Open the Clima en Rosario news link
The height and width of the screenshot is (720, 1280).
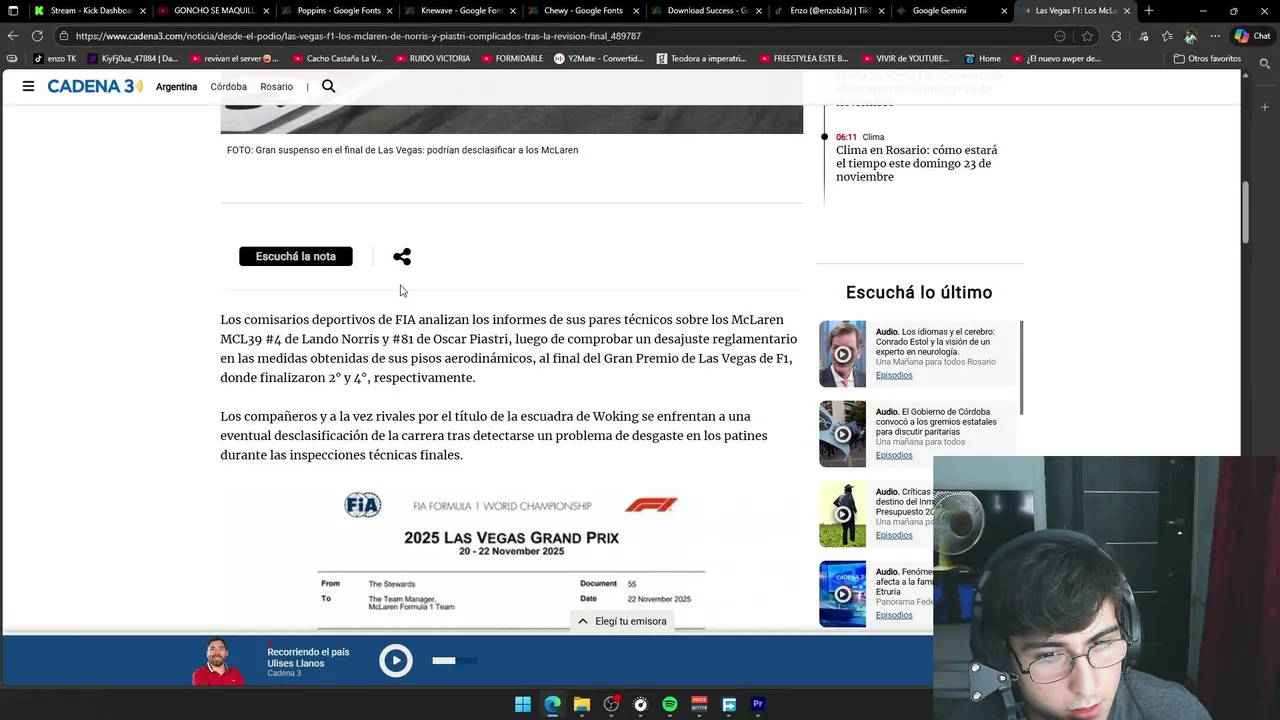point(916,163)
